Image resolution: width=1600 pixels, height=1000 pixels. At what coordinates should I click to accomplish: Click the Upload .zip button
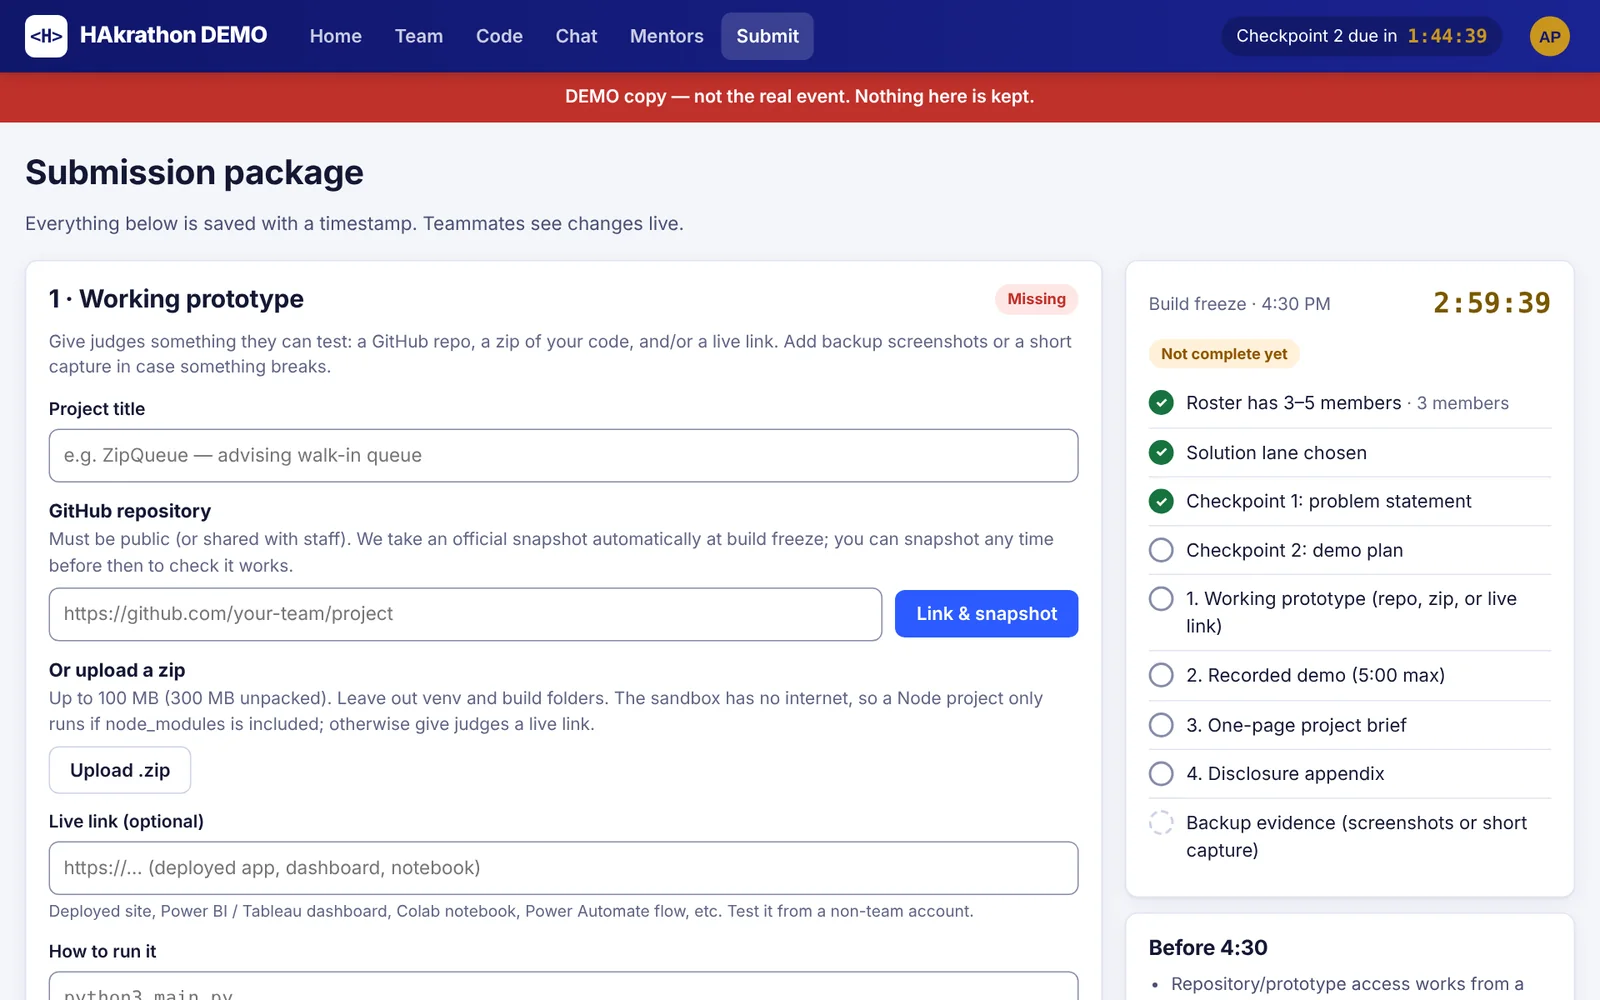pos(120,770)
